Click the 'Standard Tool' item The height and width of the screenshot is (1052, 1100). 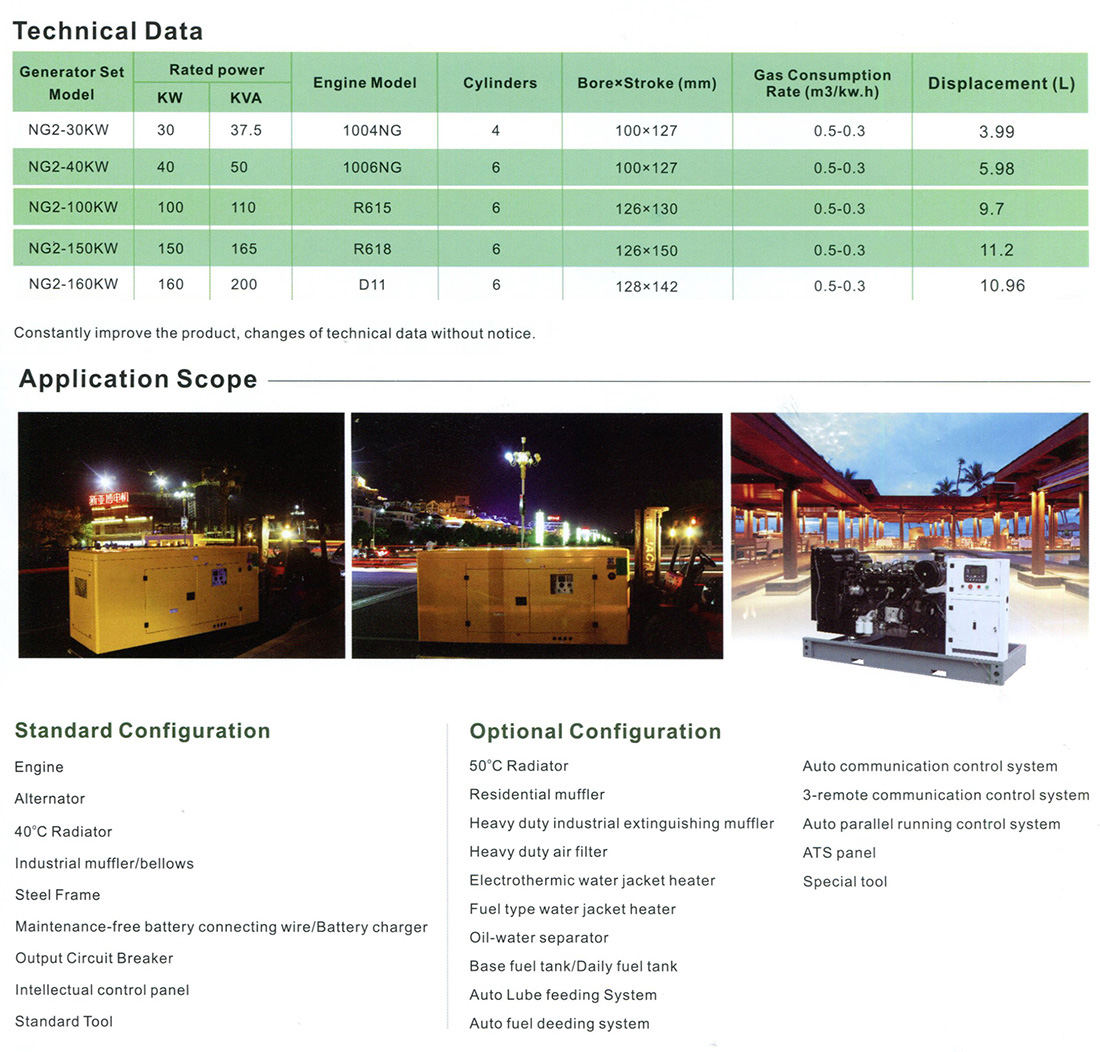64,1022
